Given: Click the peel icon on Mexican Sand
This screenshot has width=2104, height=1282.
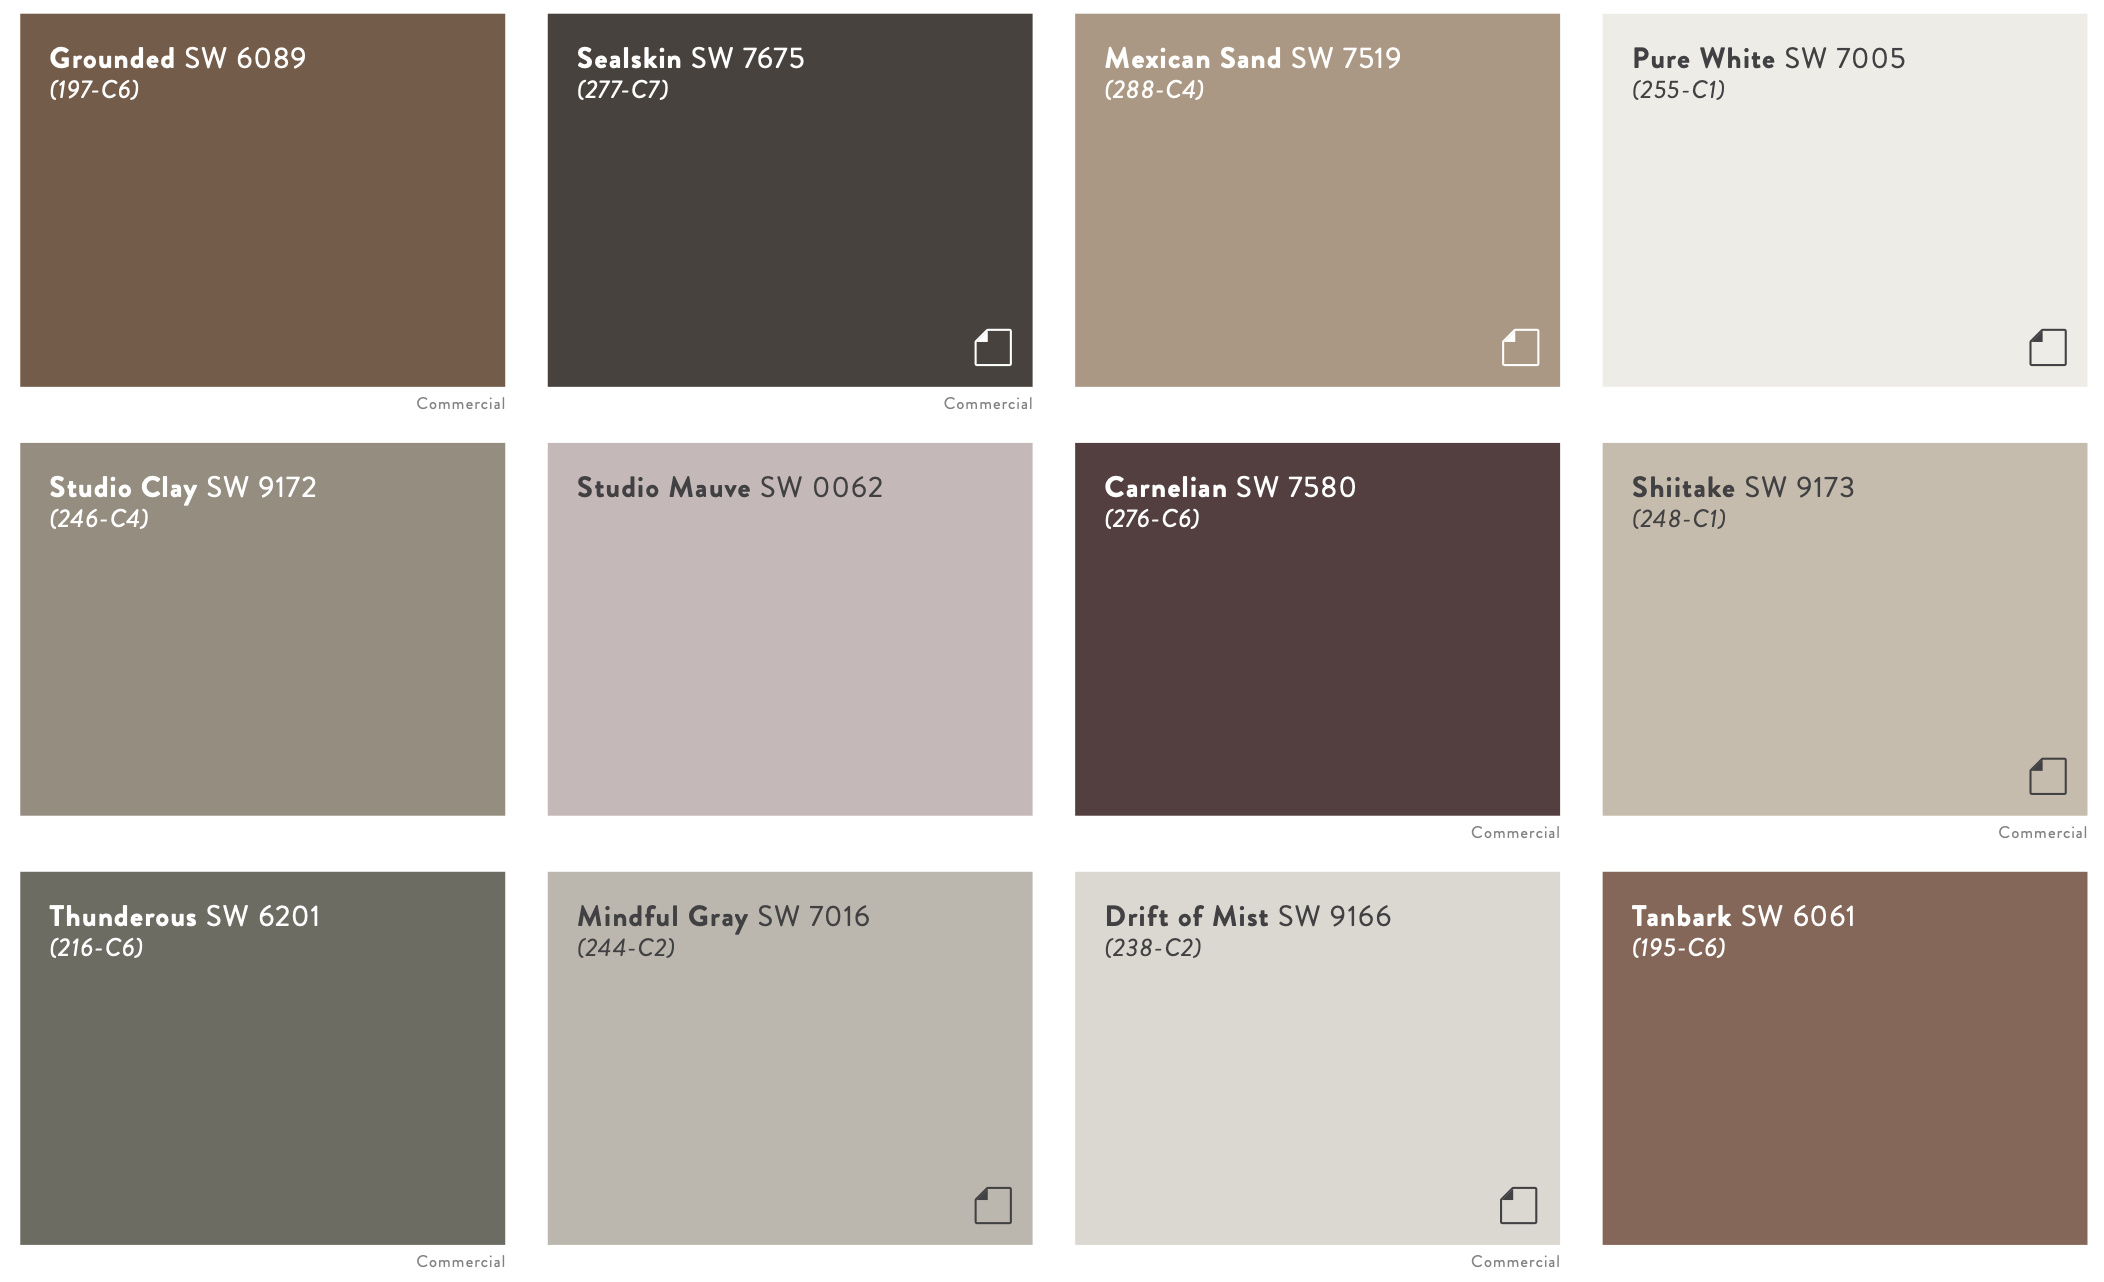Looking at the screenshot, I should click(x=1518, y=348).
